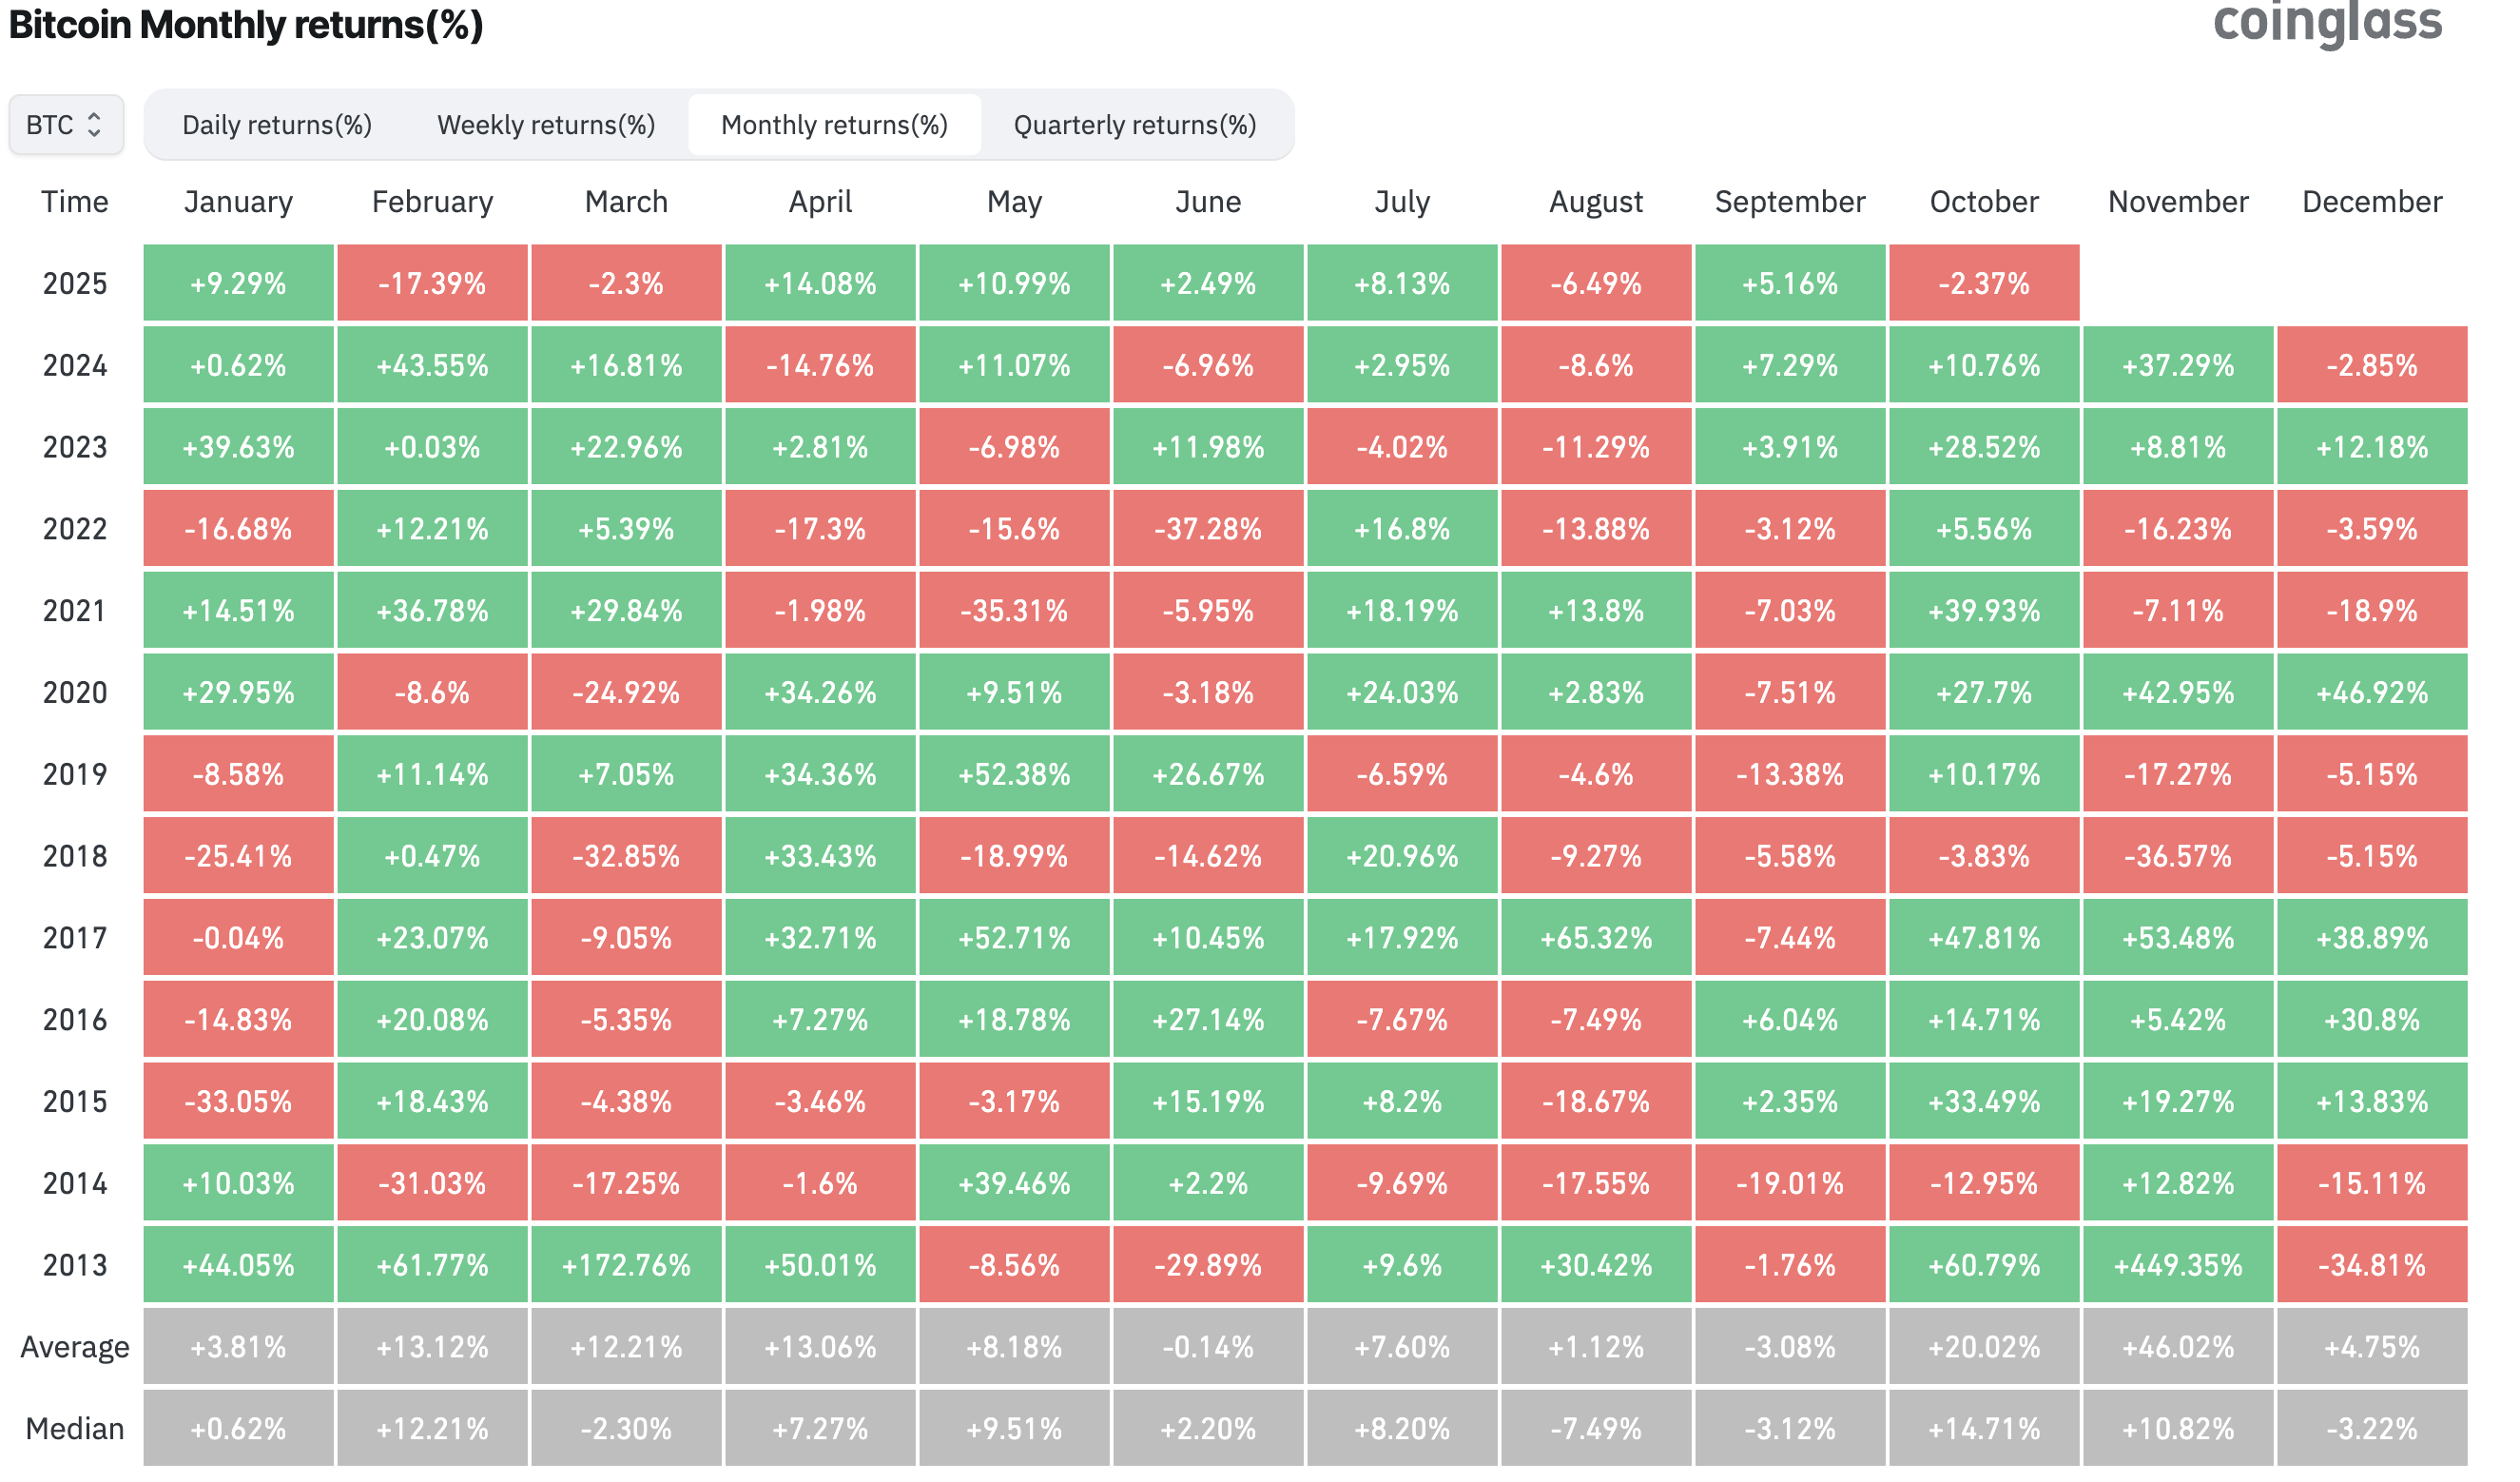Click the Bitcoin Monthly returns title
The width and height of the screenshot is (2520, 1482).
pos(247,25)
